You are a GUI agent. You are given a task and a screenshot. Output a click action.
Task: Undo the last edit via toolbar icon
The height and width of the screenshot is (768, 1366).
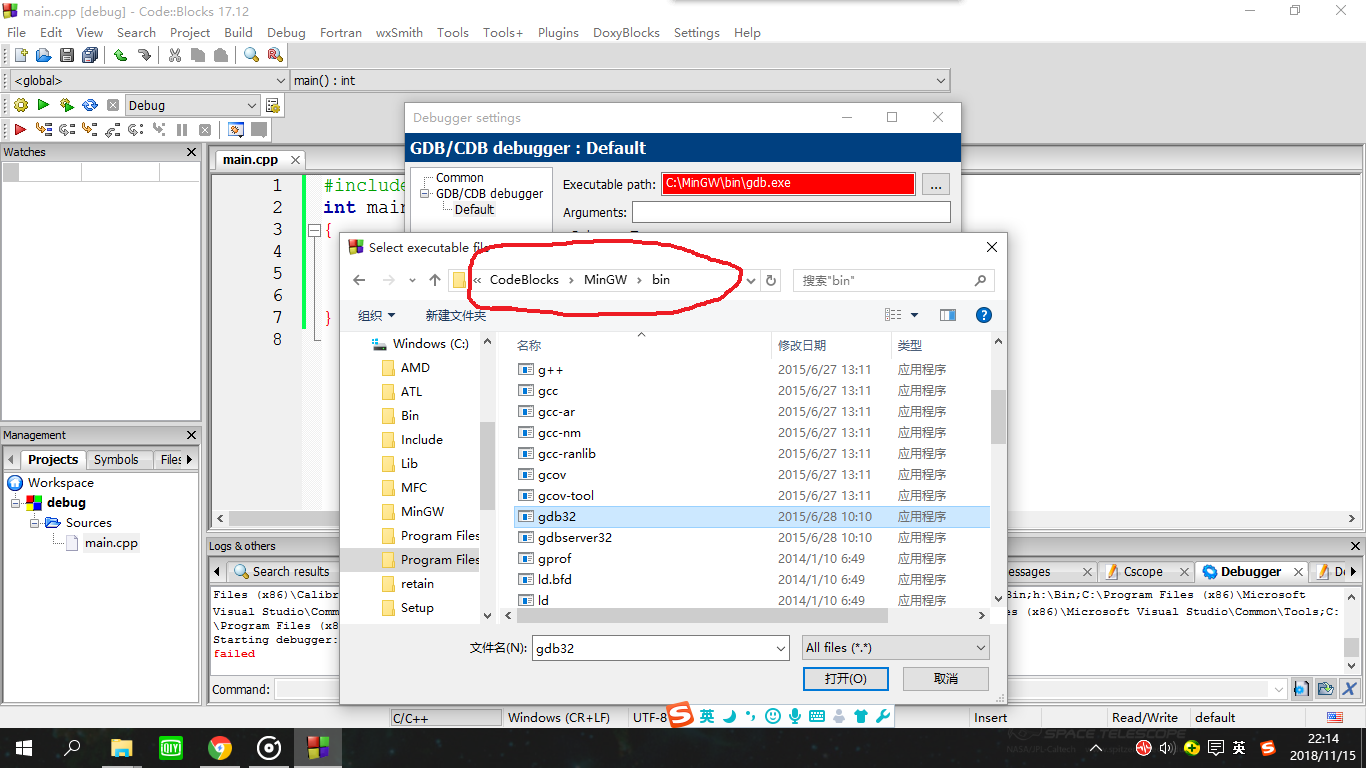(118, 54)
